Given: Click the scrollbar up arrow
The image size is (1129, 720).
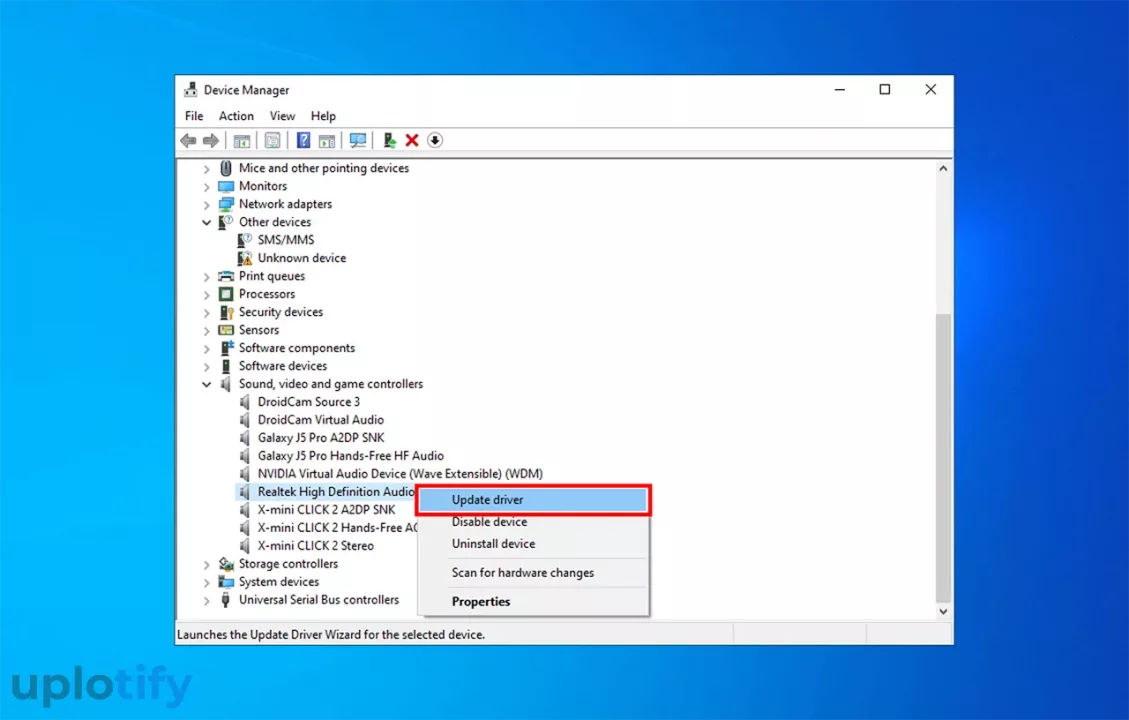Looking at the screenshot, I should click(943, 168).
